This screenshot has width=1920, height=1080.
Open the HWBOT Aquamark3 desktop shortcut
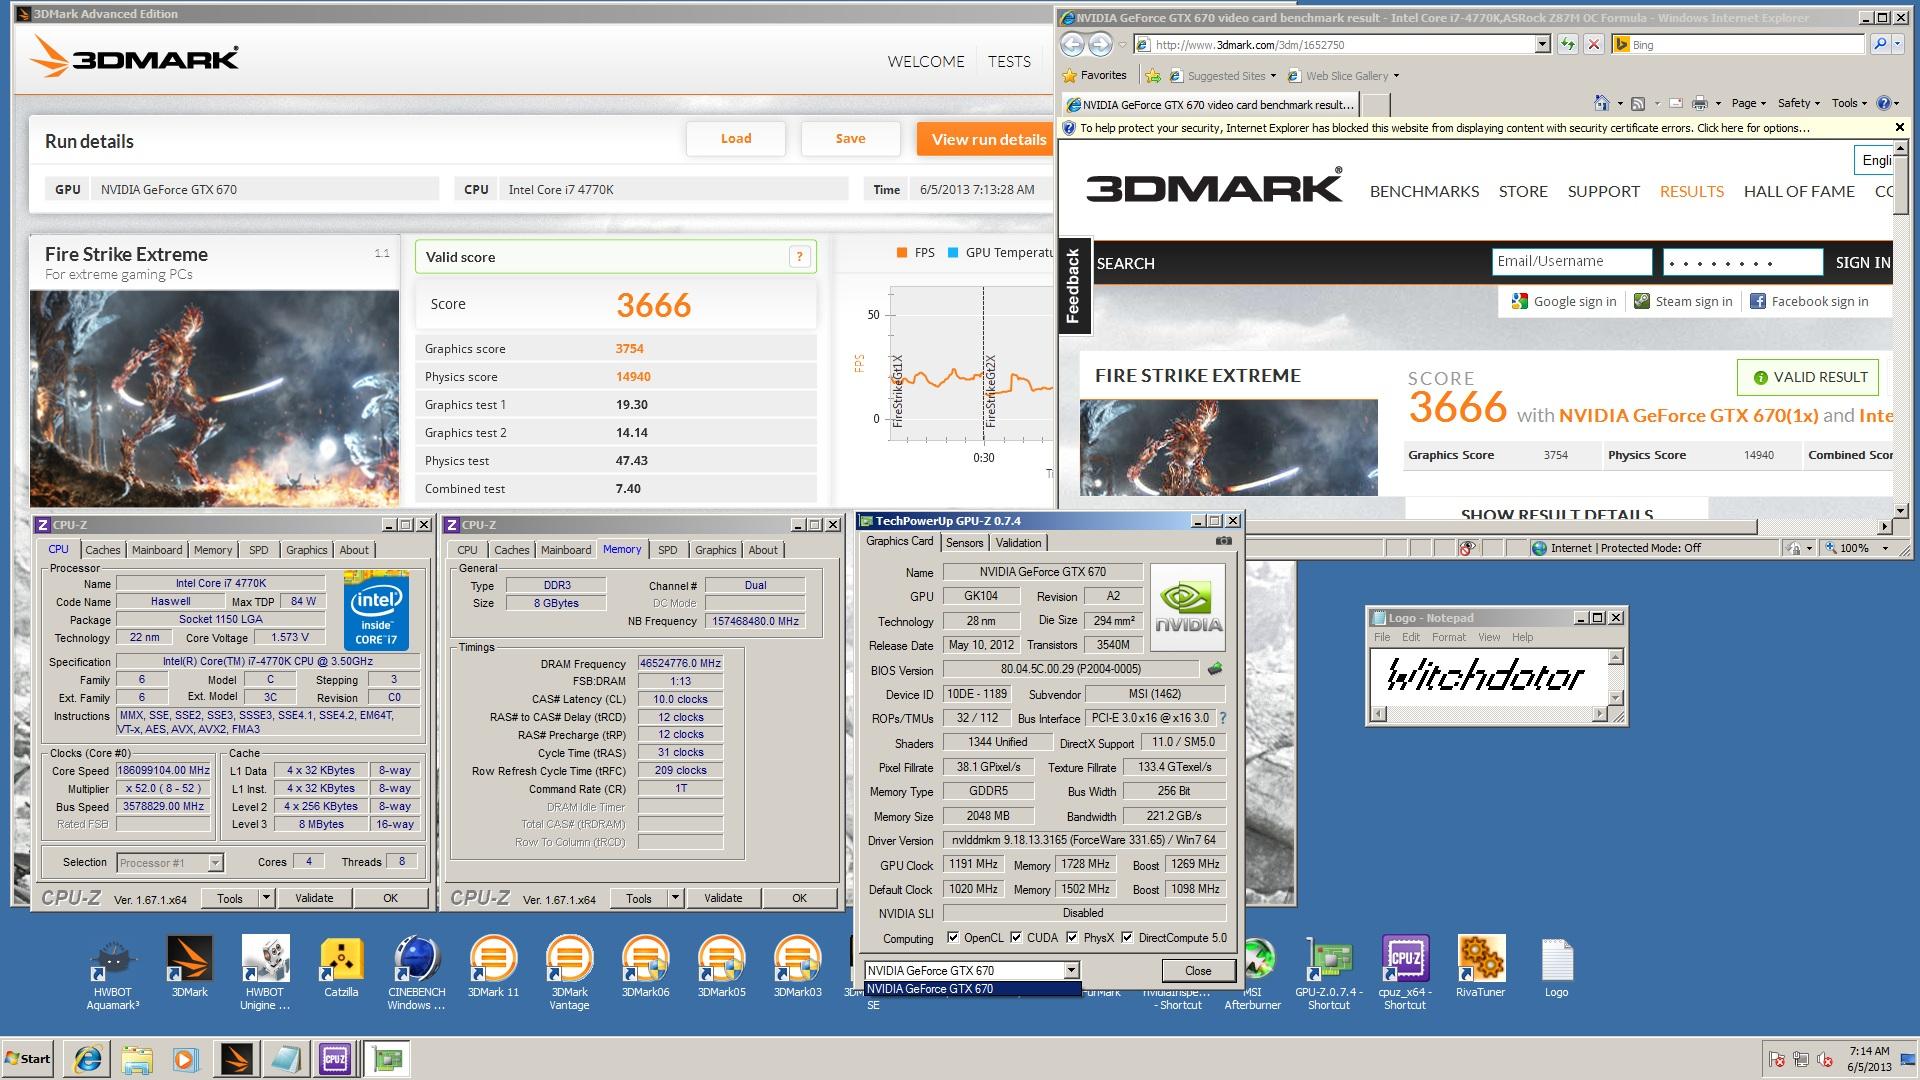(113, 972)
